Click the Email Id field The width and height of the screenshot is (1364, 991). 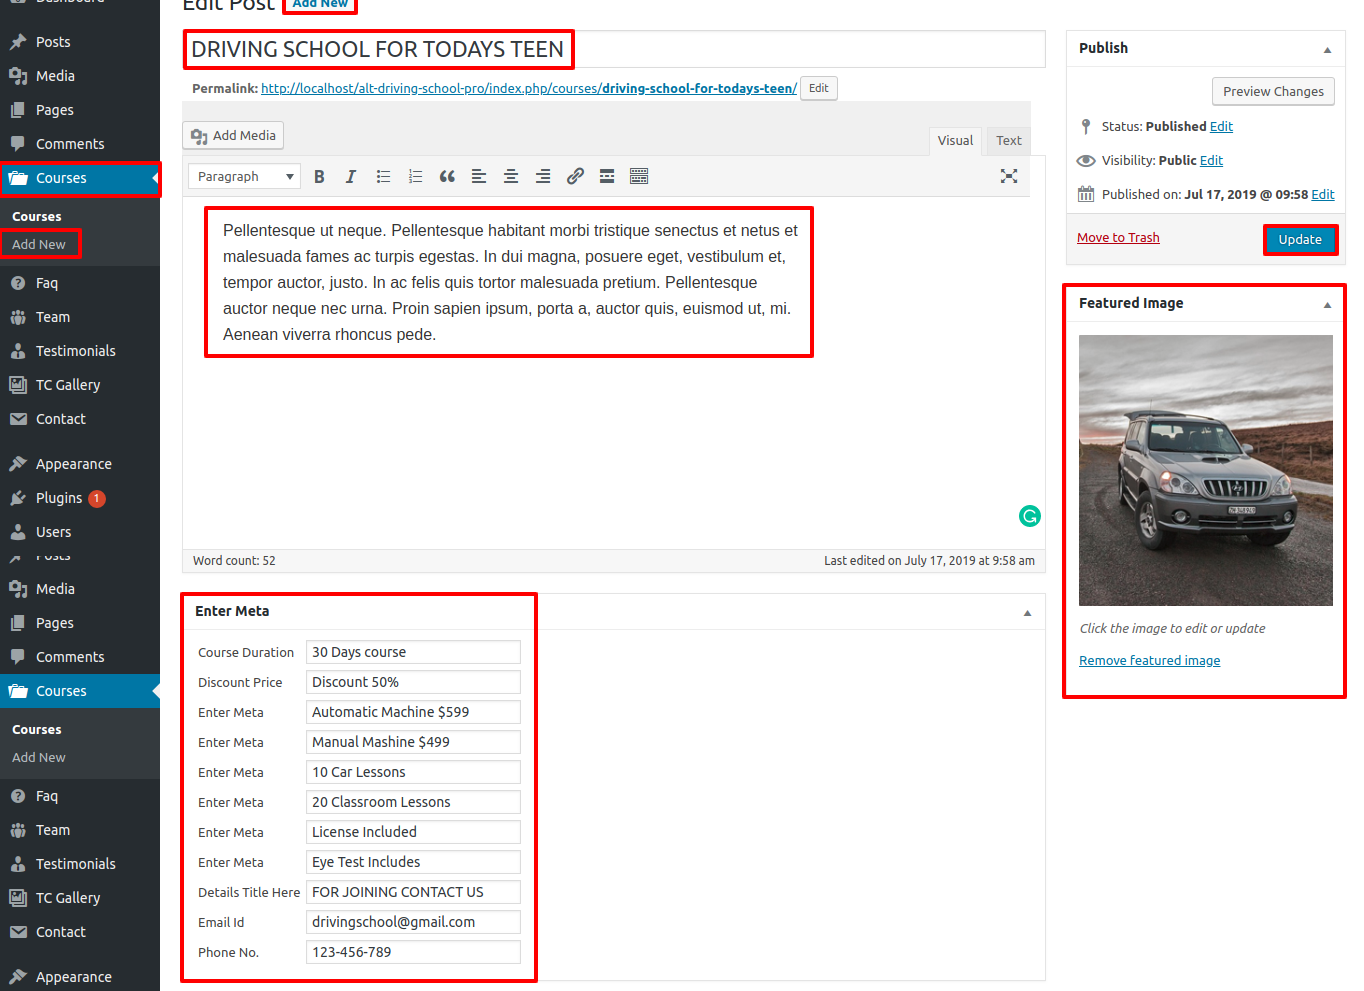click(x=413, y=922)
